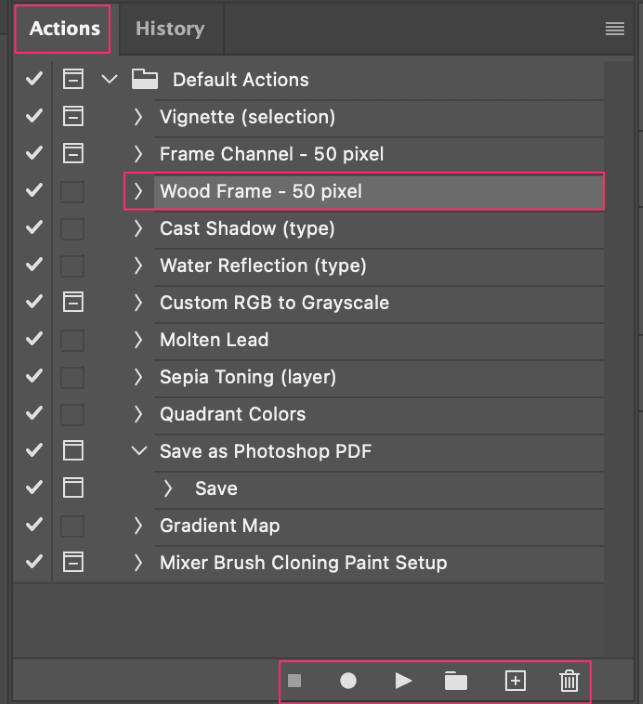Delete the selected action with the trash icon
The image size is (643, 704).
point(569,681)
